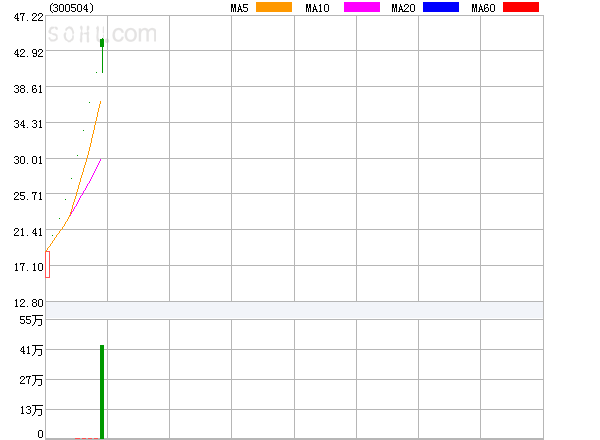Click the MA5 legend label
The height and width of the screenshot is (440, 600).
coord(239,8)
